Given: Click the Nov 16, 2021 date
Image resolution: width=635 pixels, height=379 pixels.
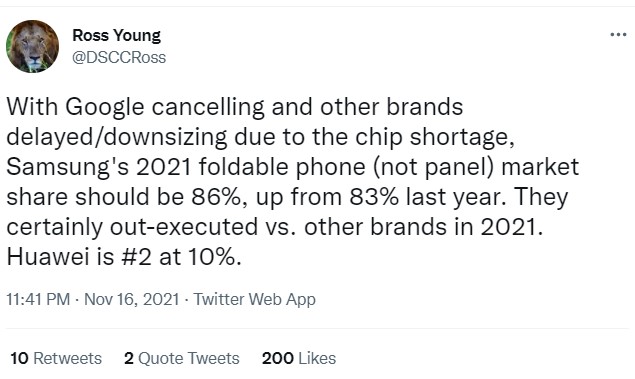Looking at the screenshot, I should [x=132, y=299].
